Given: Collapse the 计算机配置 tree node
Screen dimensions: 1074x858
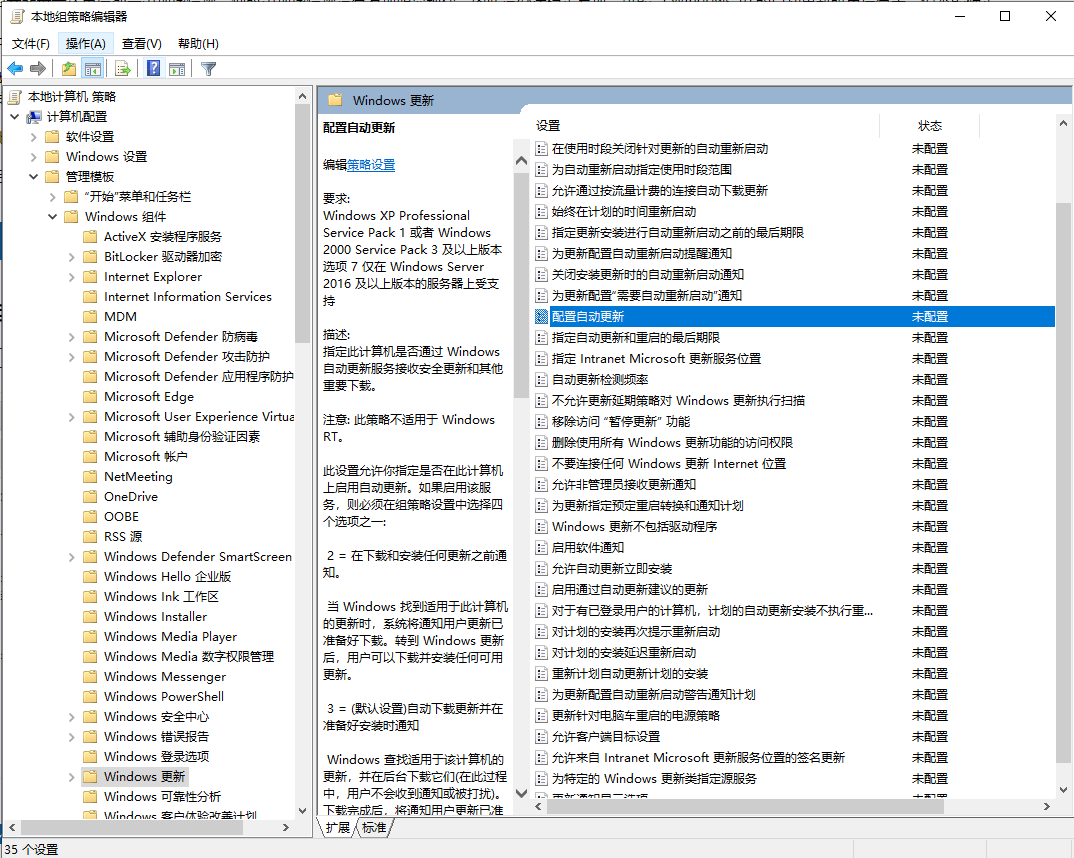Looking at the screenshot, I should point(14,116).
